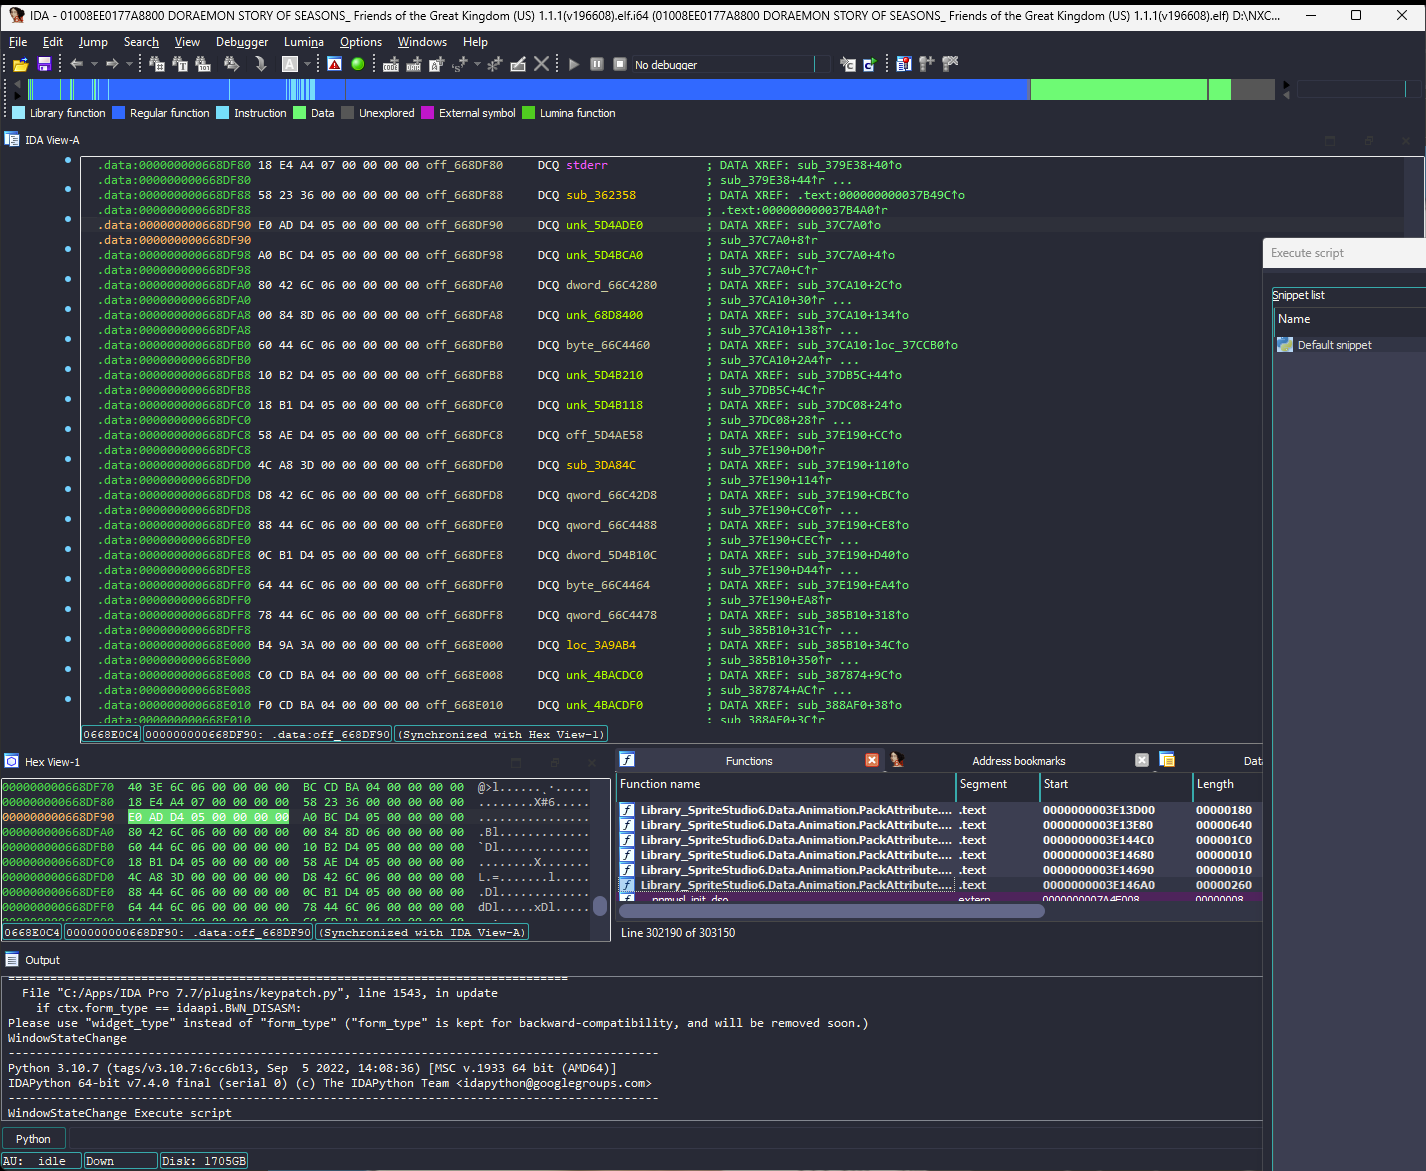Screen dimensions: 1426x1171
Task: Click the Lumina function legend swatch
Action: 529,113
